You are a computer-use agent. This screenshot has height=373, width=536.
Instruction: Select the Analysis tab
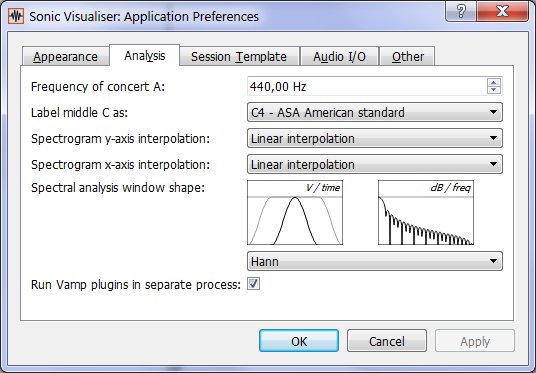pyautogui.click(x=145, y=55)
